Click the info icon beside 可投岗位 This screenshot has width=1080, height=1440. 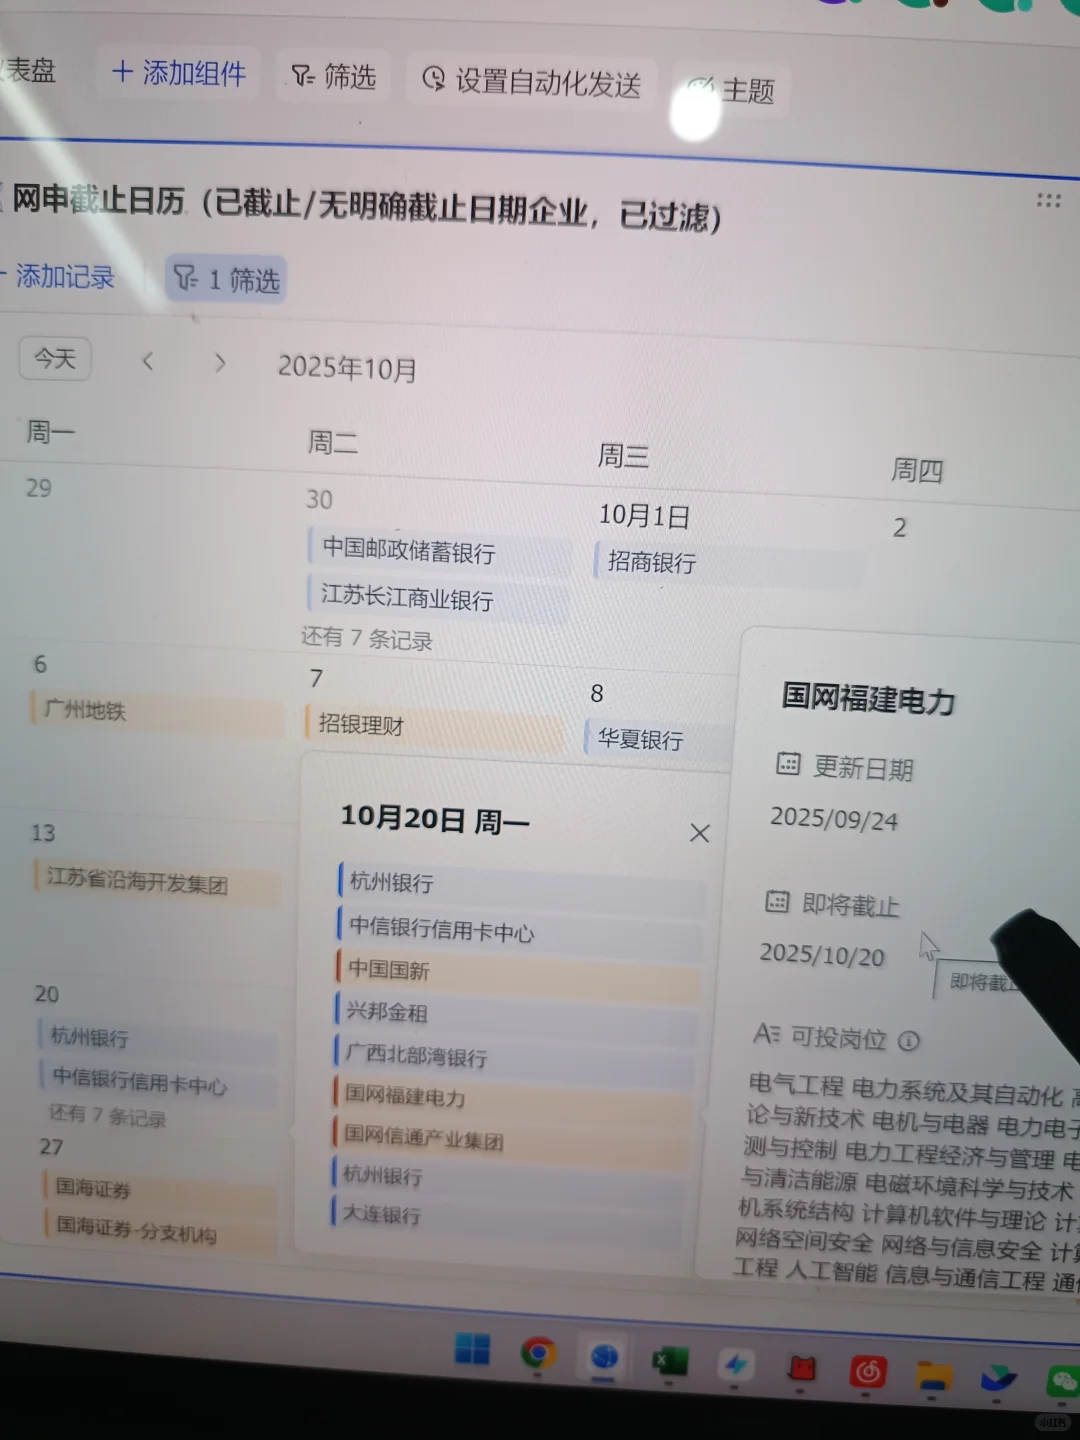coord(908,1041)
